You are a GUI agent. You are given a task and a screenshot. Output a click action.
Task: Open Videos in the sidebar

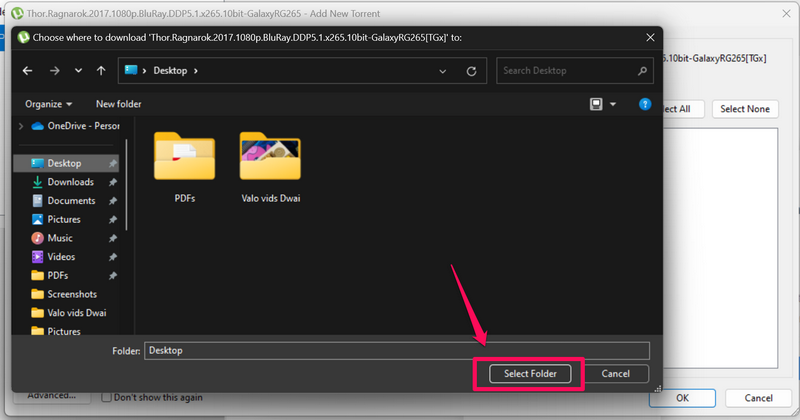coord(66,257)
